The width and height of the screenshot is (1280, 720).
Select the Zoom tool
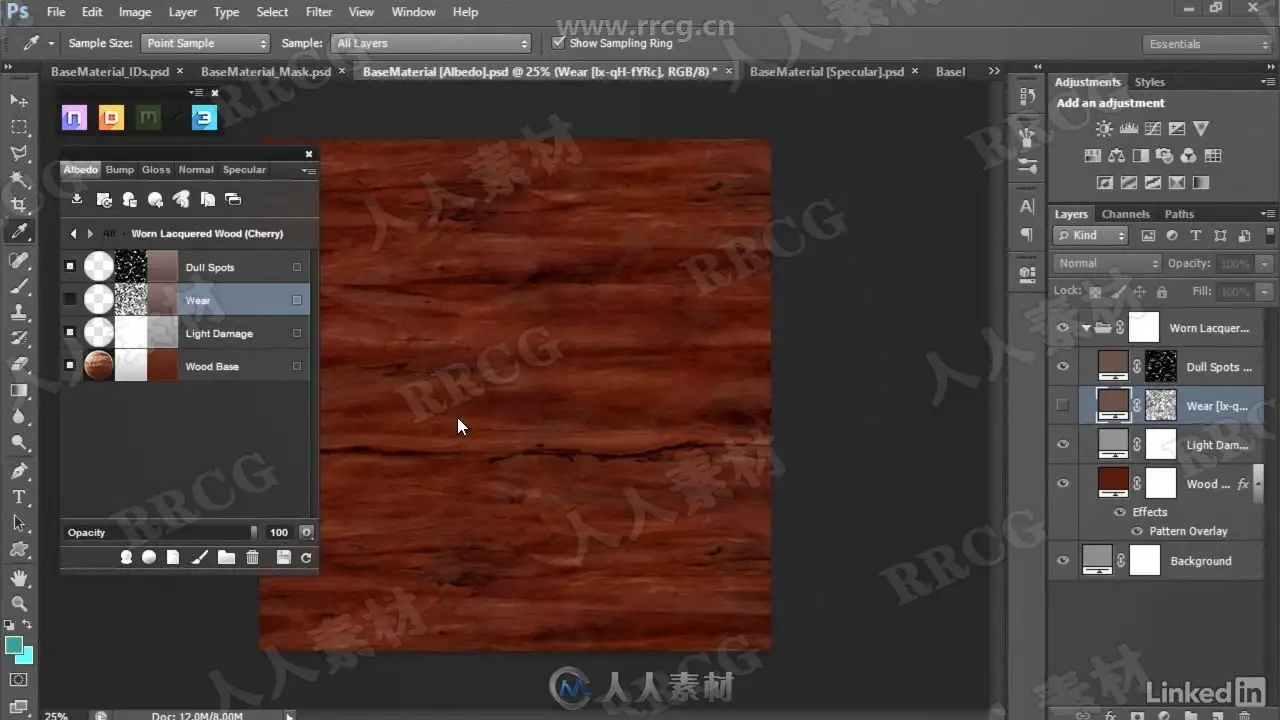(x=19, y=603)
